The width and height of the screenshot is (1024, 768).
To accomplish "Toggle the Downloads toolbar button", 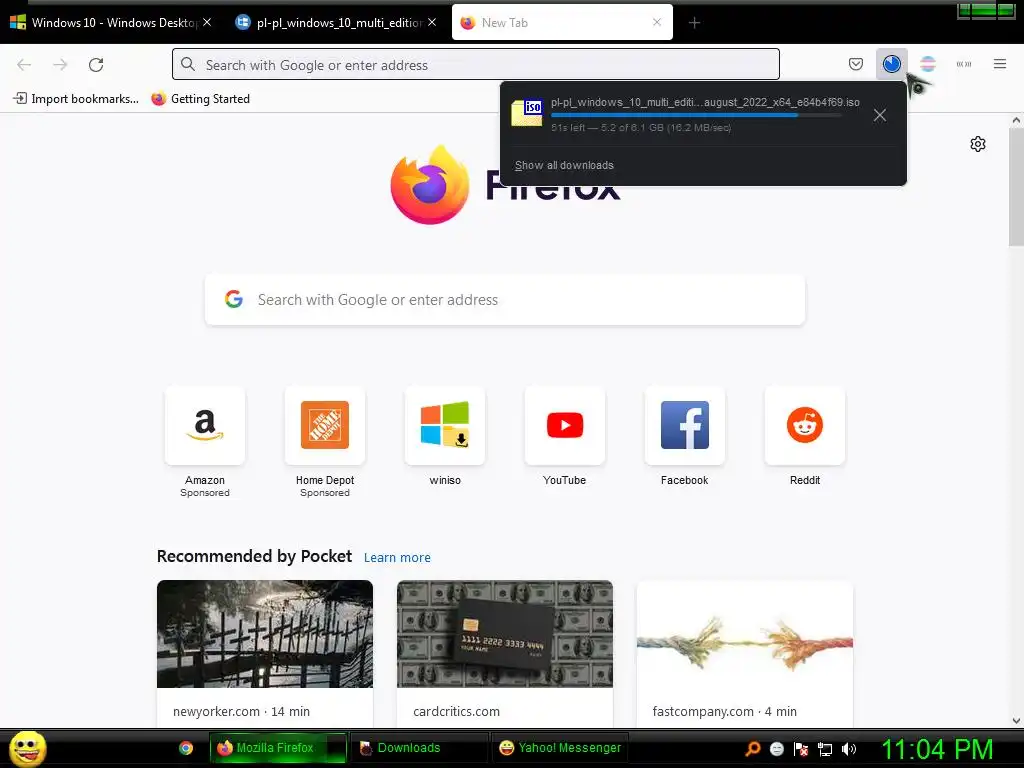I will pos(891,64).
